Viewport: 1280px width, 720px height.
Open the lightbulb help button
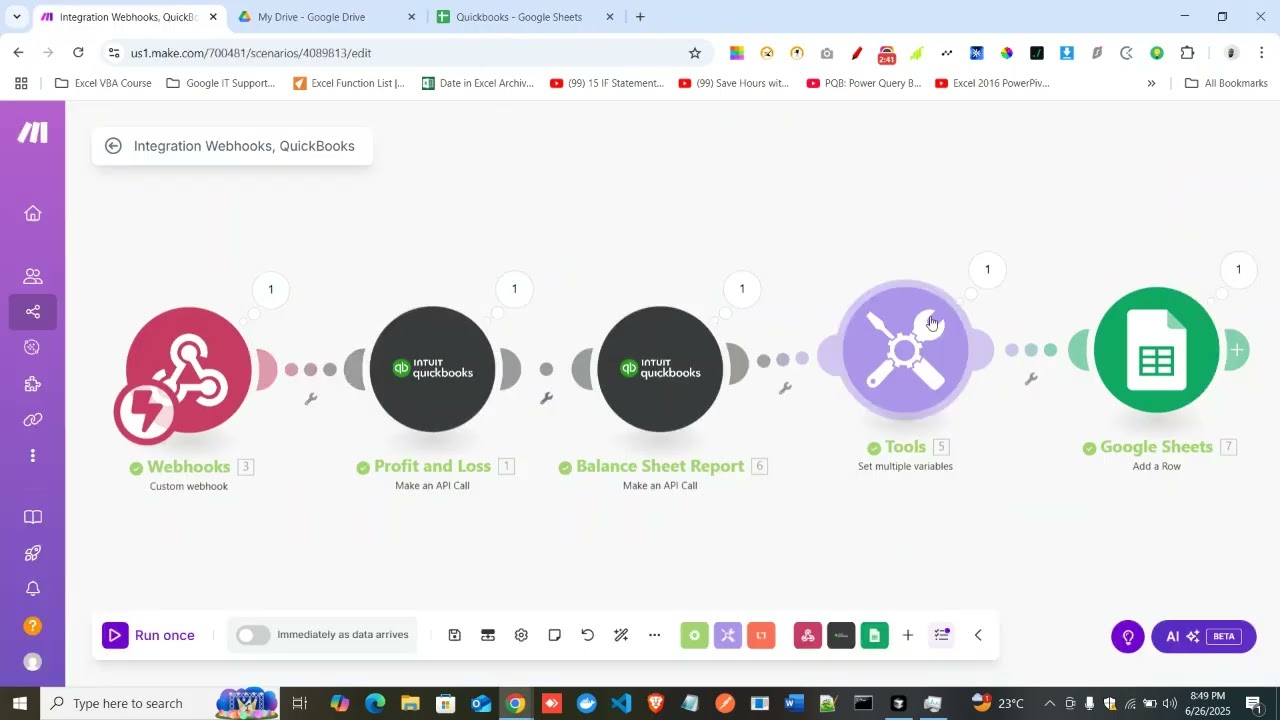[1128, 636]
